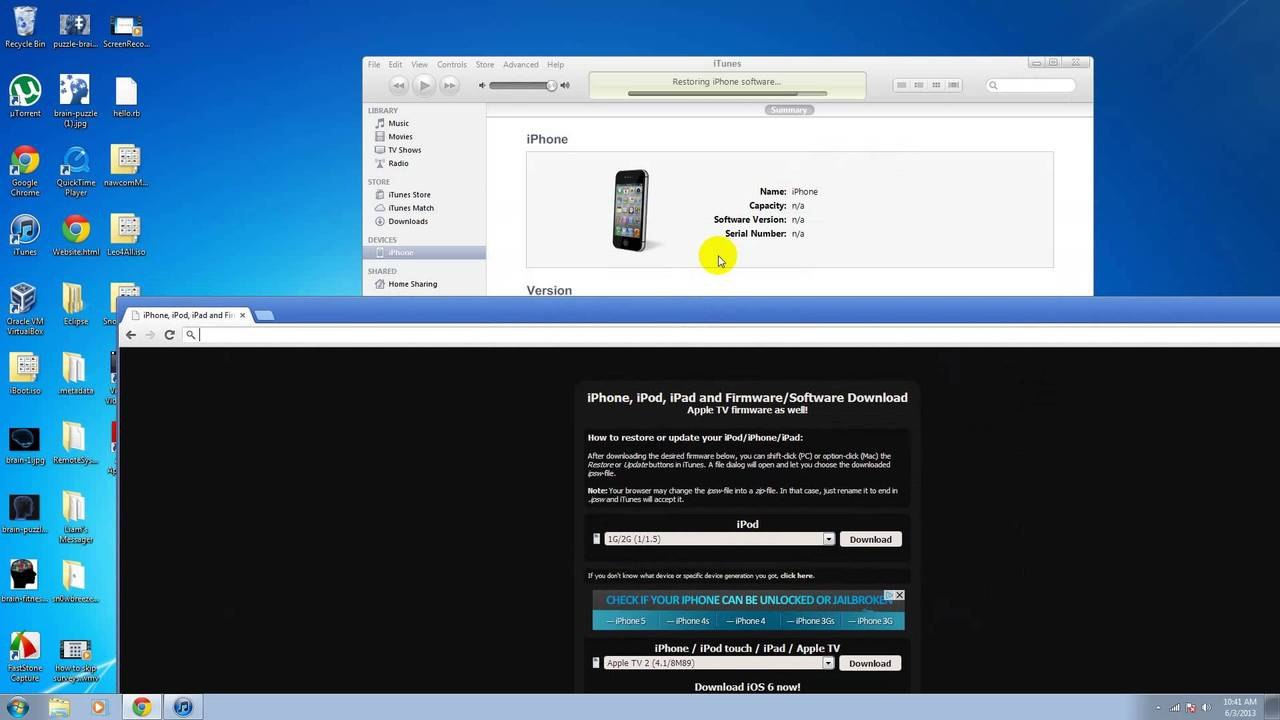Open Oracle VM VirtualBox desktop icon
Image resolution: width=1280 pixels, height=720 pixels.
click(25, 309)
